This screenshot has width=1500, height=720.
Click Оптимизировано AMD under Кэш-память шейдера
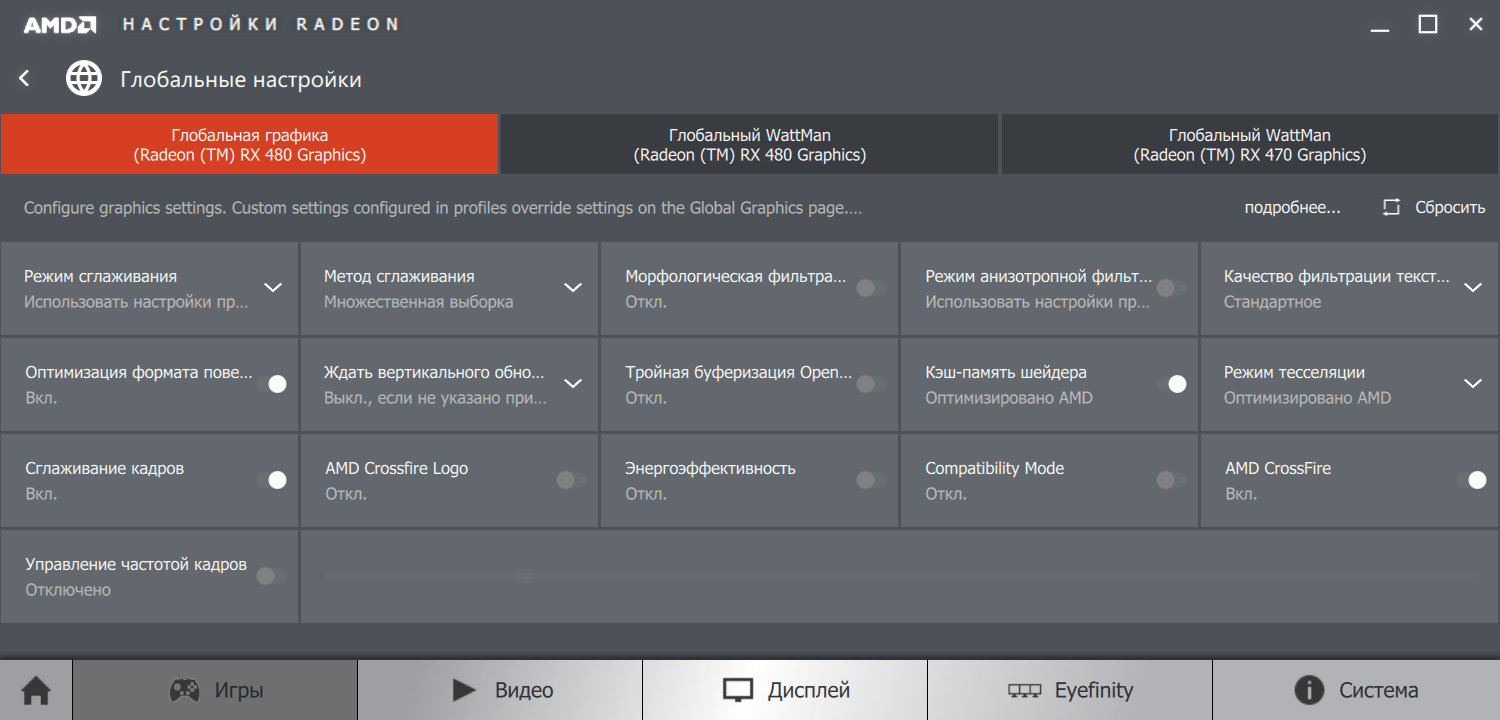(x=1009, y=398)
